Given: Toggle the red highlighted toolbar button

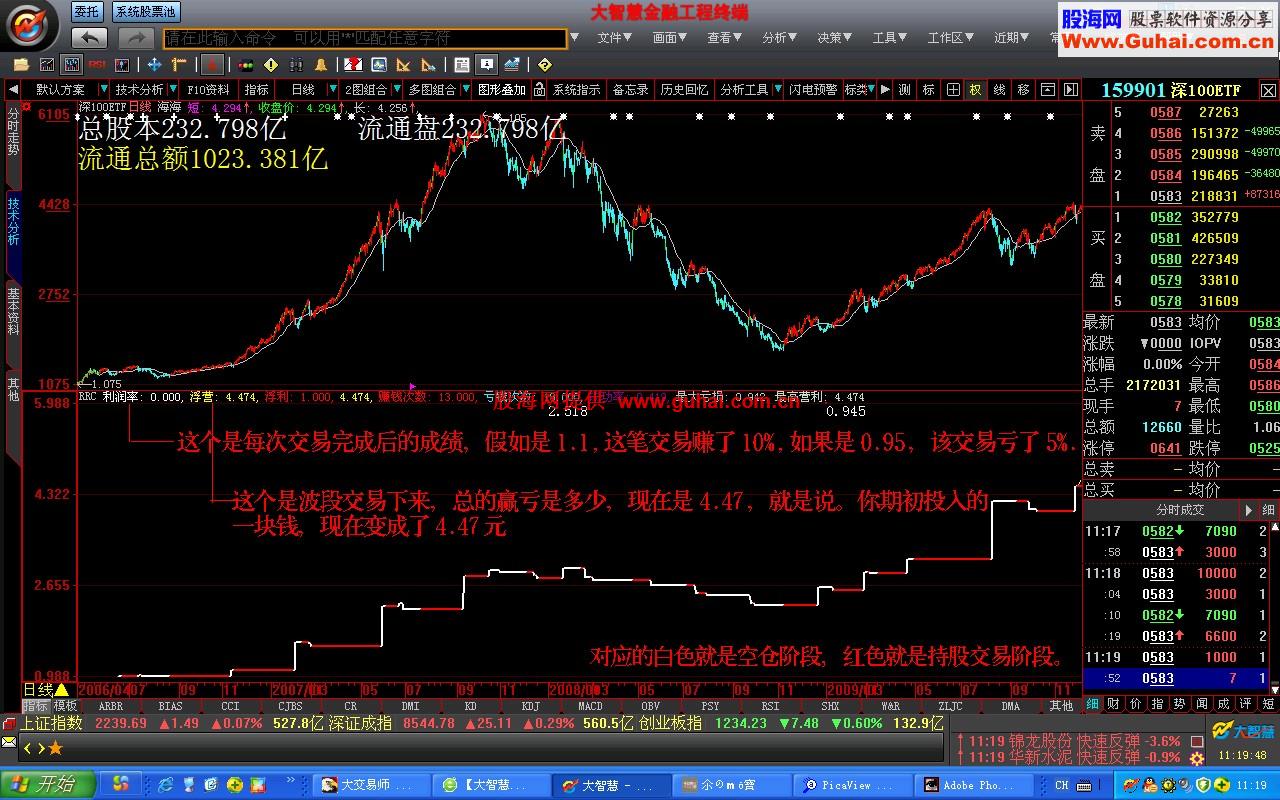Looking at the screenshot, I should [x=212, y=65].
